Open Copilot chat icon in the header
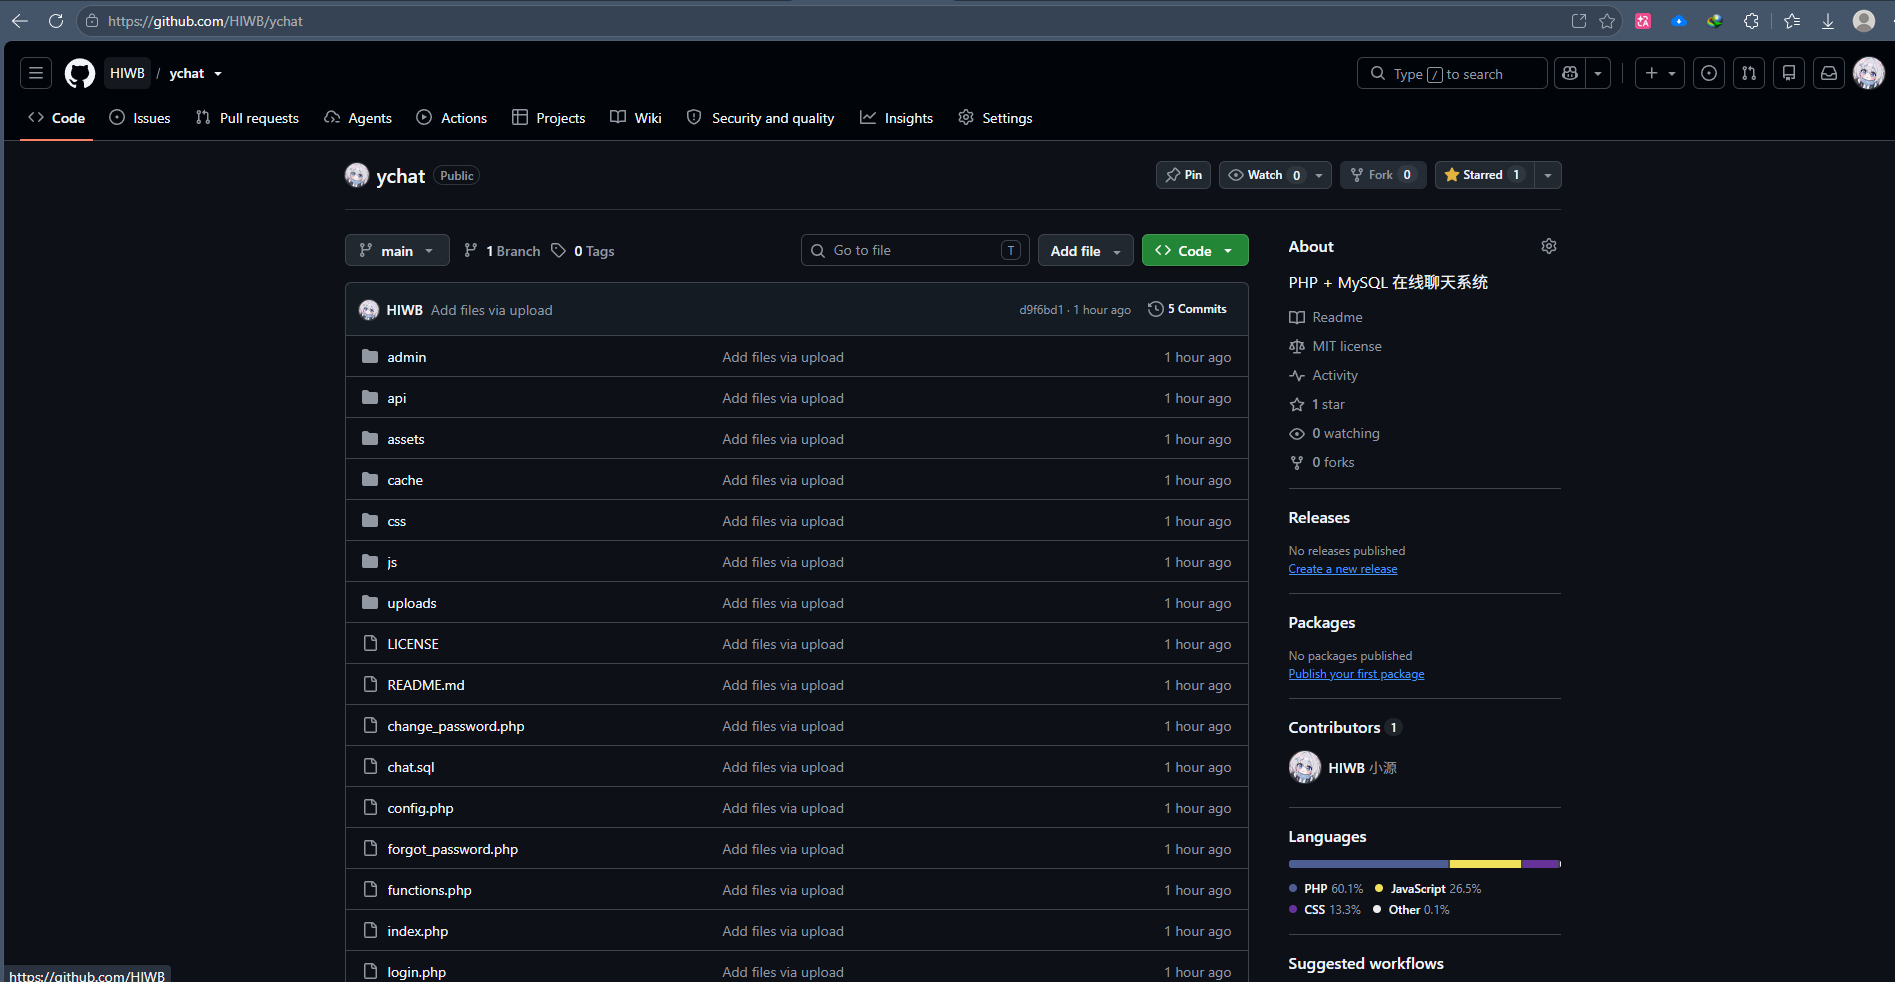The height and width of the screenshot is (982, 1895). point(1570,73)
